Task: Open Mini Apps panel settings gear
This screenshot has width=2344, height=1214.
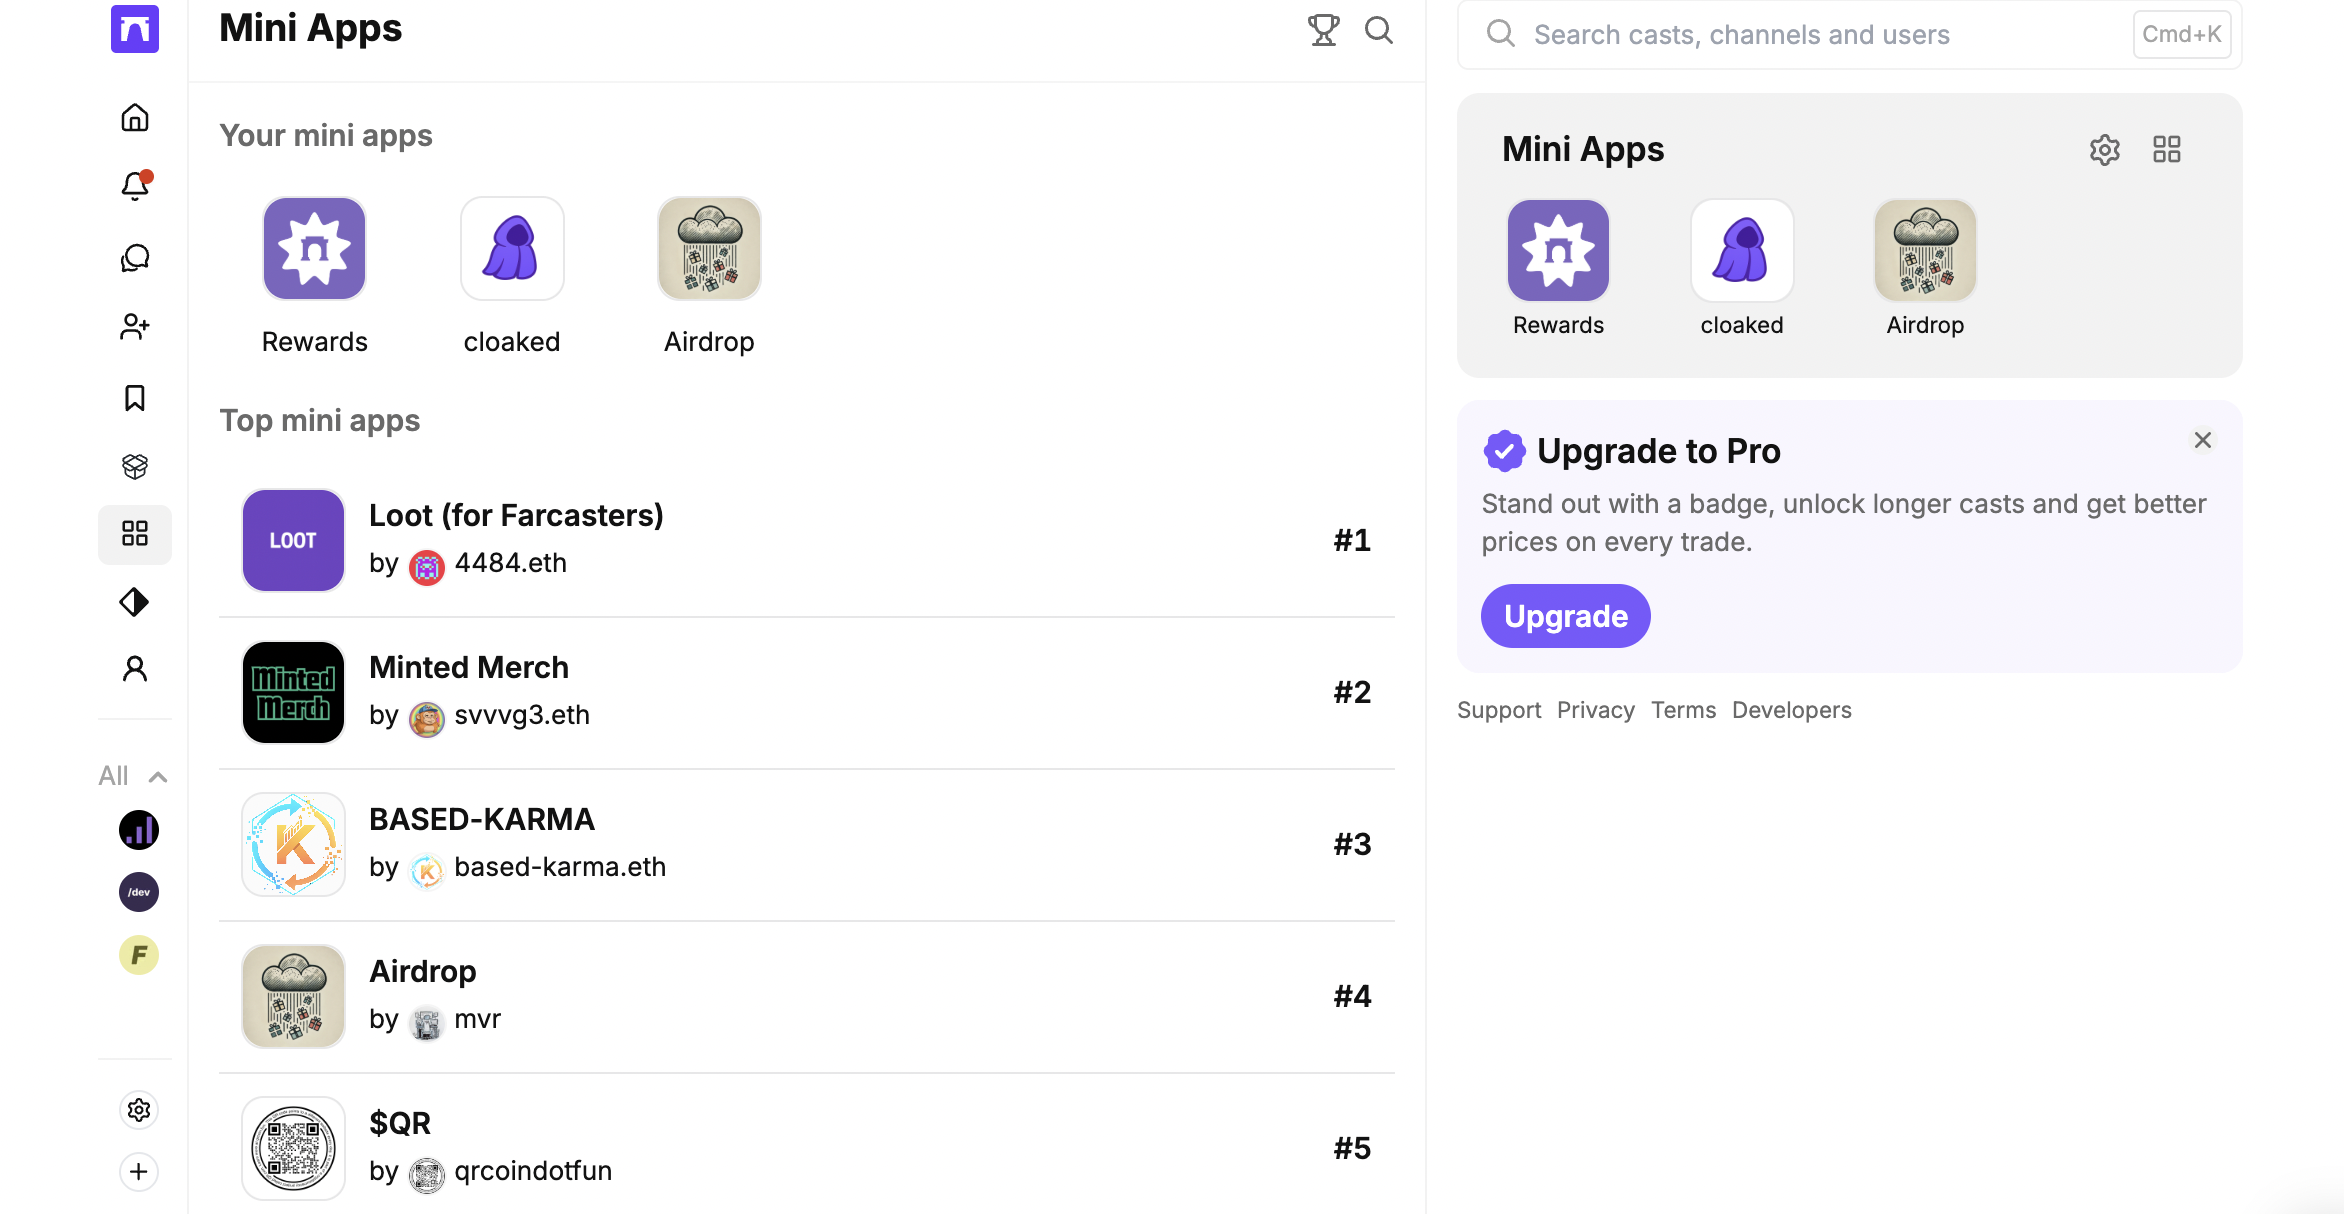Action: click(x=2104, y=150)
